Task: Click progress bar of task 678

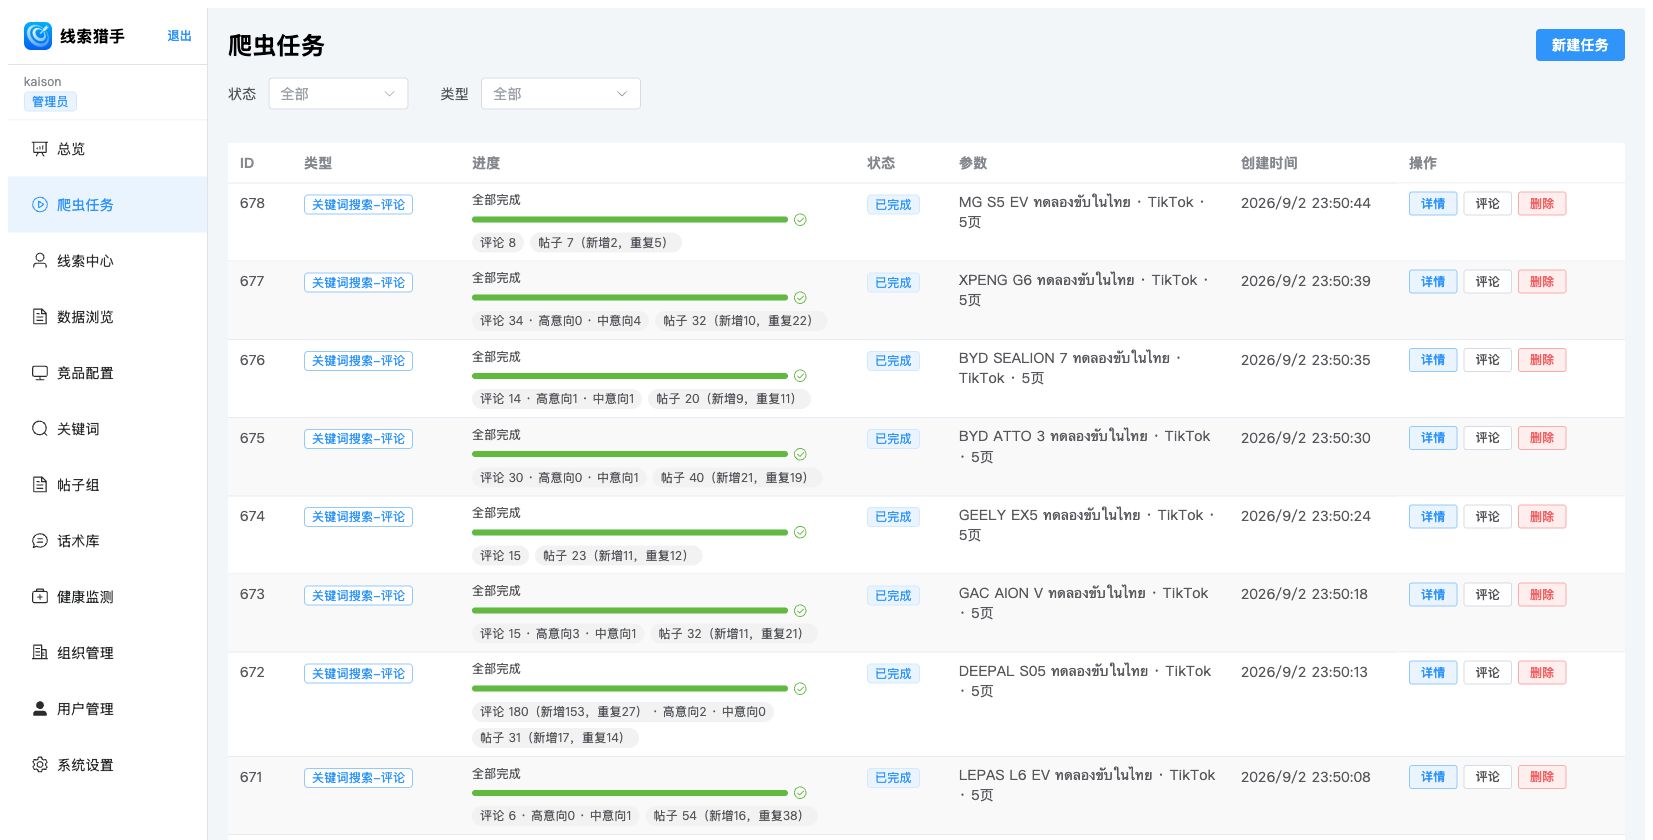Action: 630,220
